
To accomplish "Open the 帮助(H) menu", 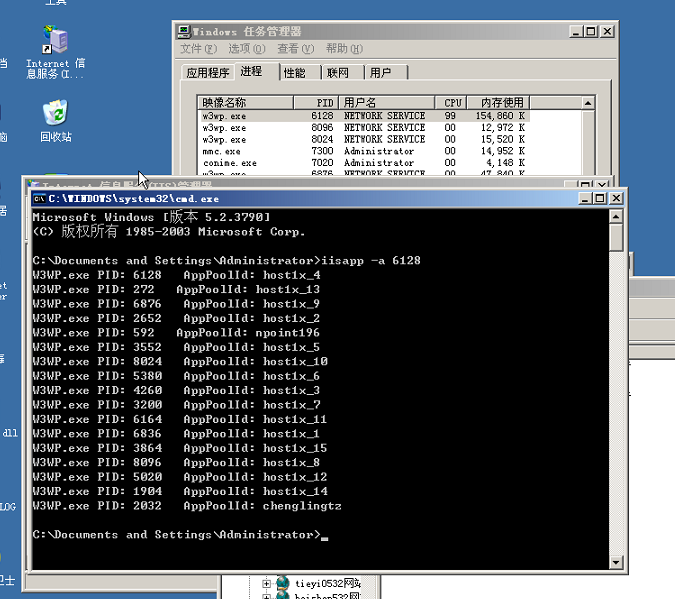I will coord(343,49).
